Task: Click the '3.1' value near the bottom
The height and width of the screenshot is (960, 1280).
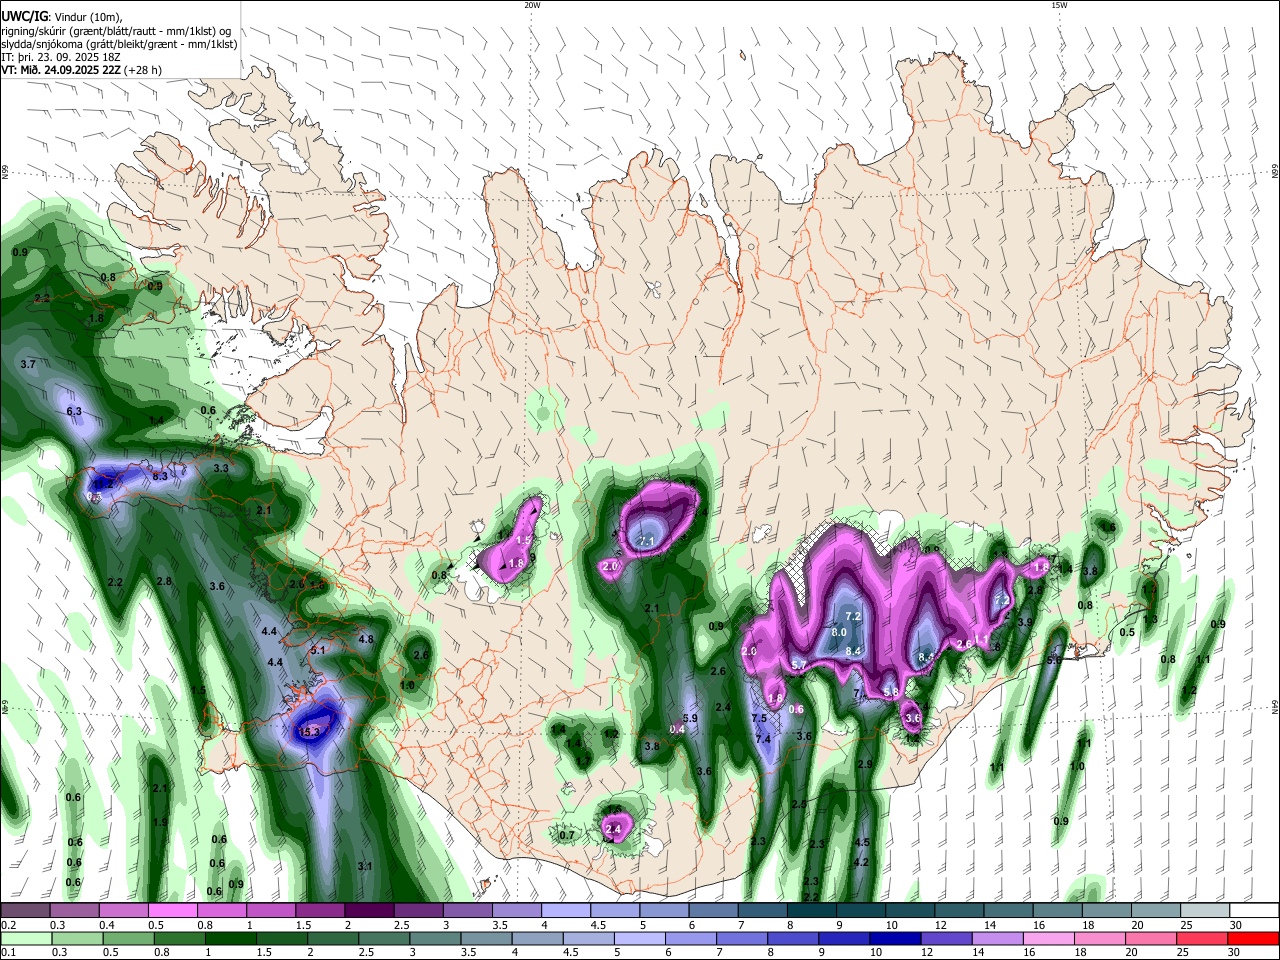Action: click(365, 866)
